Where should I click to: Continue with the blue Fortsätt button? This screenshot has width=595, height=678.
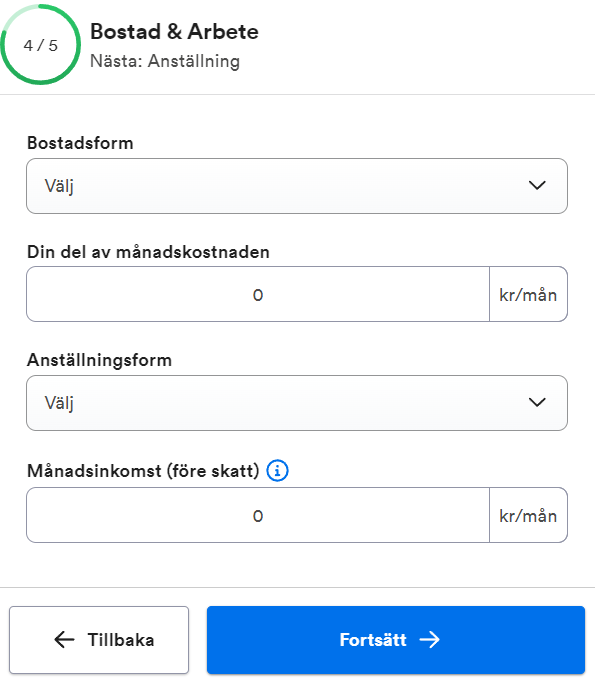(396, 640)
